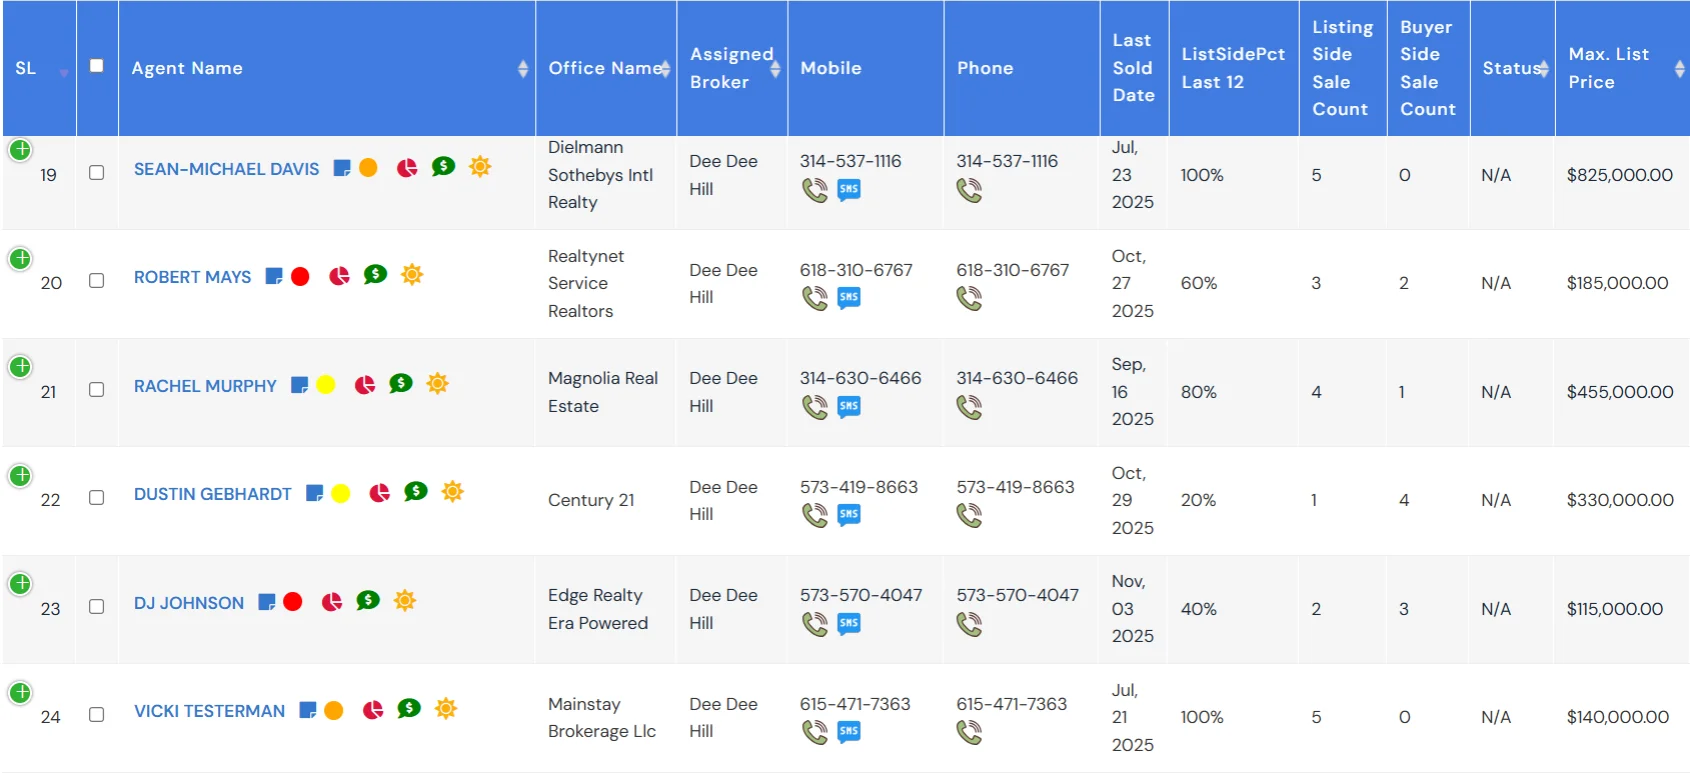Select the checkbox for row 24 Vicki Testerman
1690x773 pixels.
97,715
